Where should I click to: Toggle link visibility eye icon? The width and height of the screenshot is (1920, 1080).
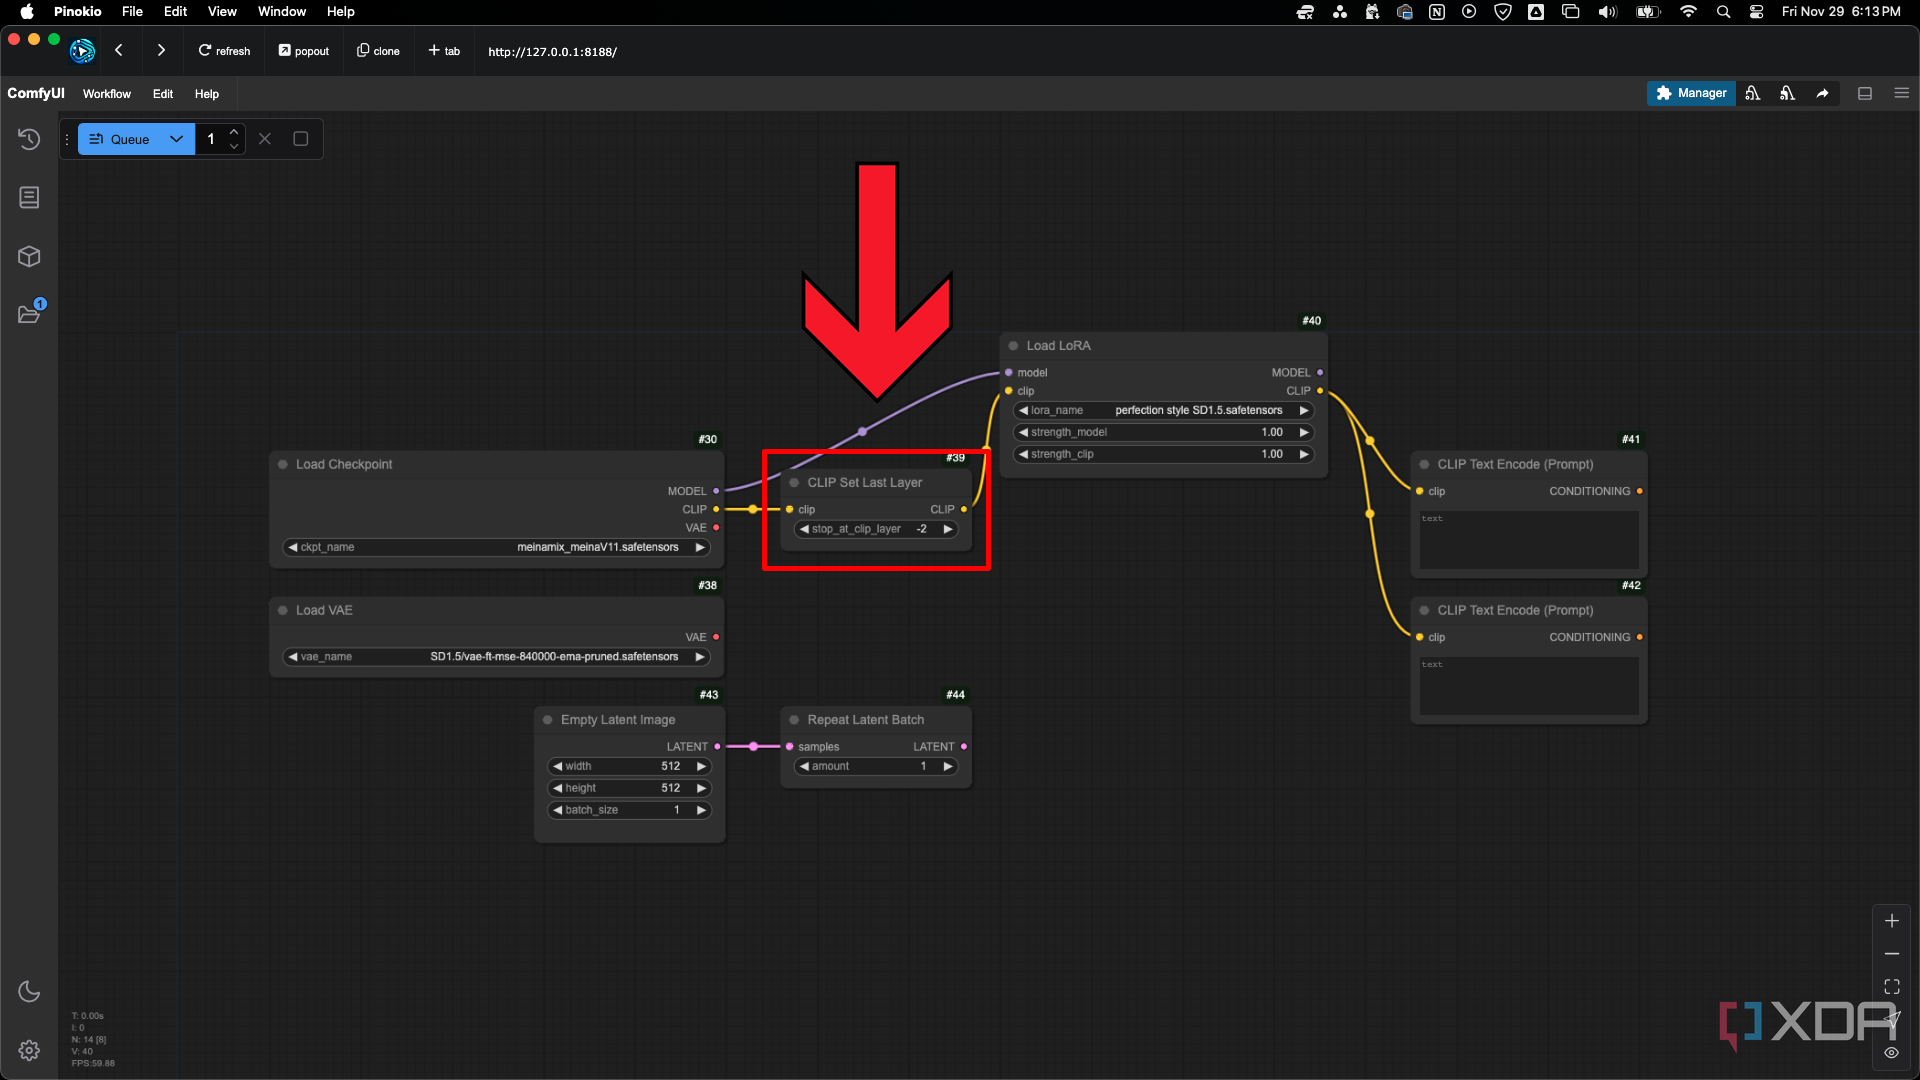coord(1892,1053)
